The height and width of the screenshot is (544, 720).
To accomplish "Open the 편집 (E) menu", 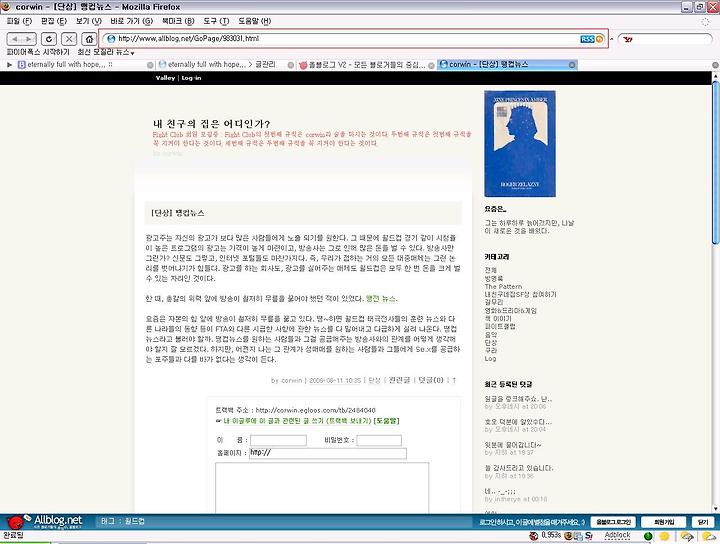I will coord(53,21).
